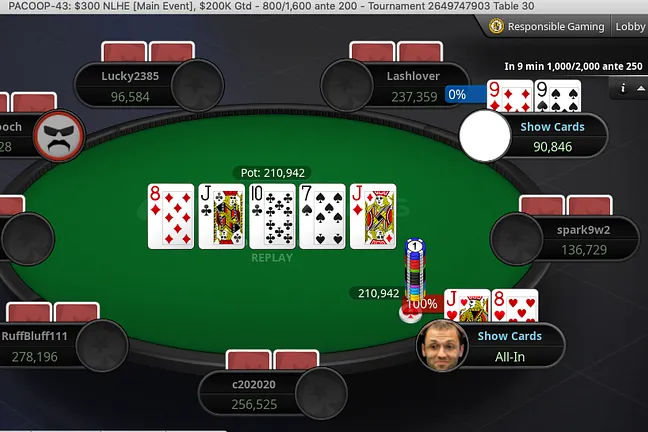Click the Jack of diamonds river card
Viewport: 648px width, 432px height.
373,217
